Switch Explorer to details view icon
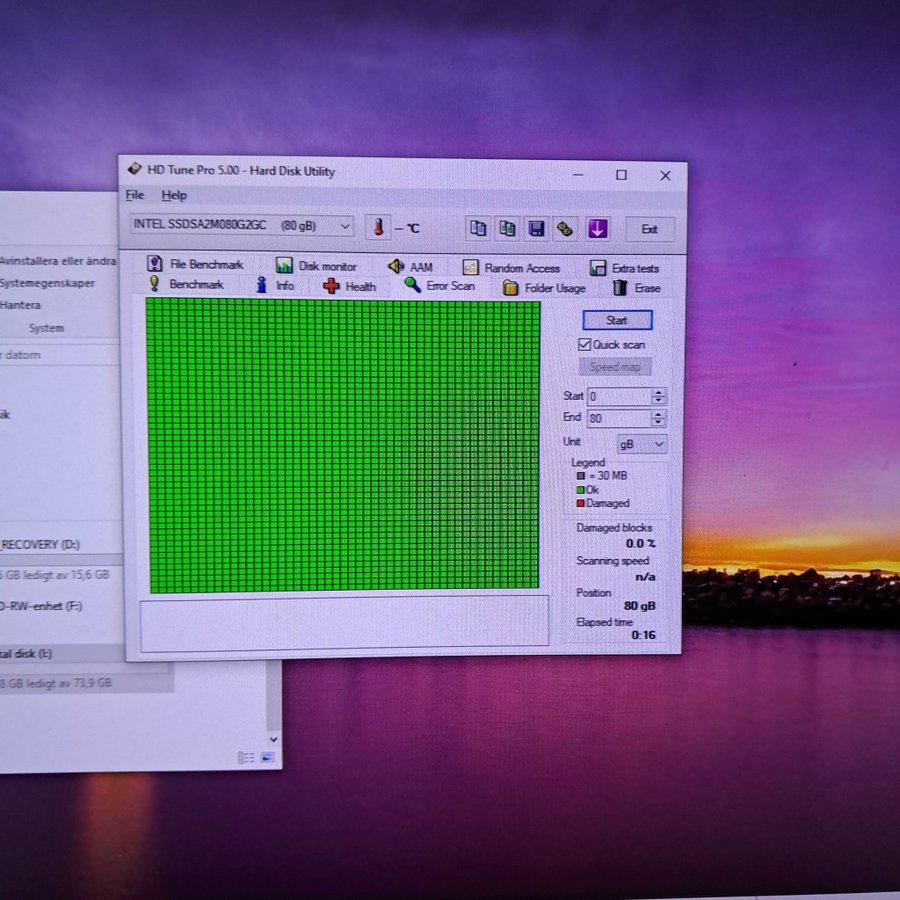 click(x=246, y=758)
